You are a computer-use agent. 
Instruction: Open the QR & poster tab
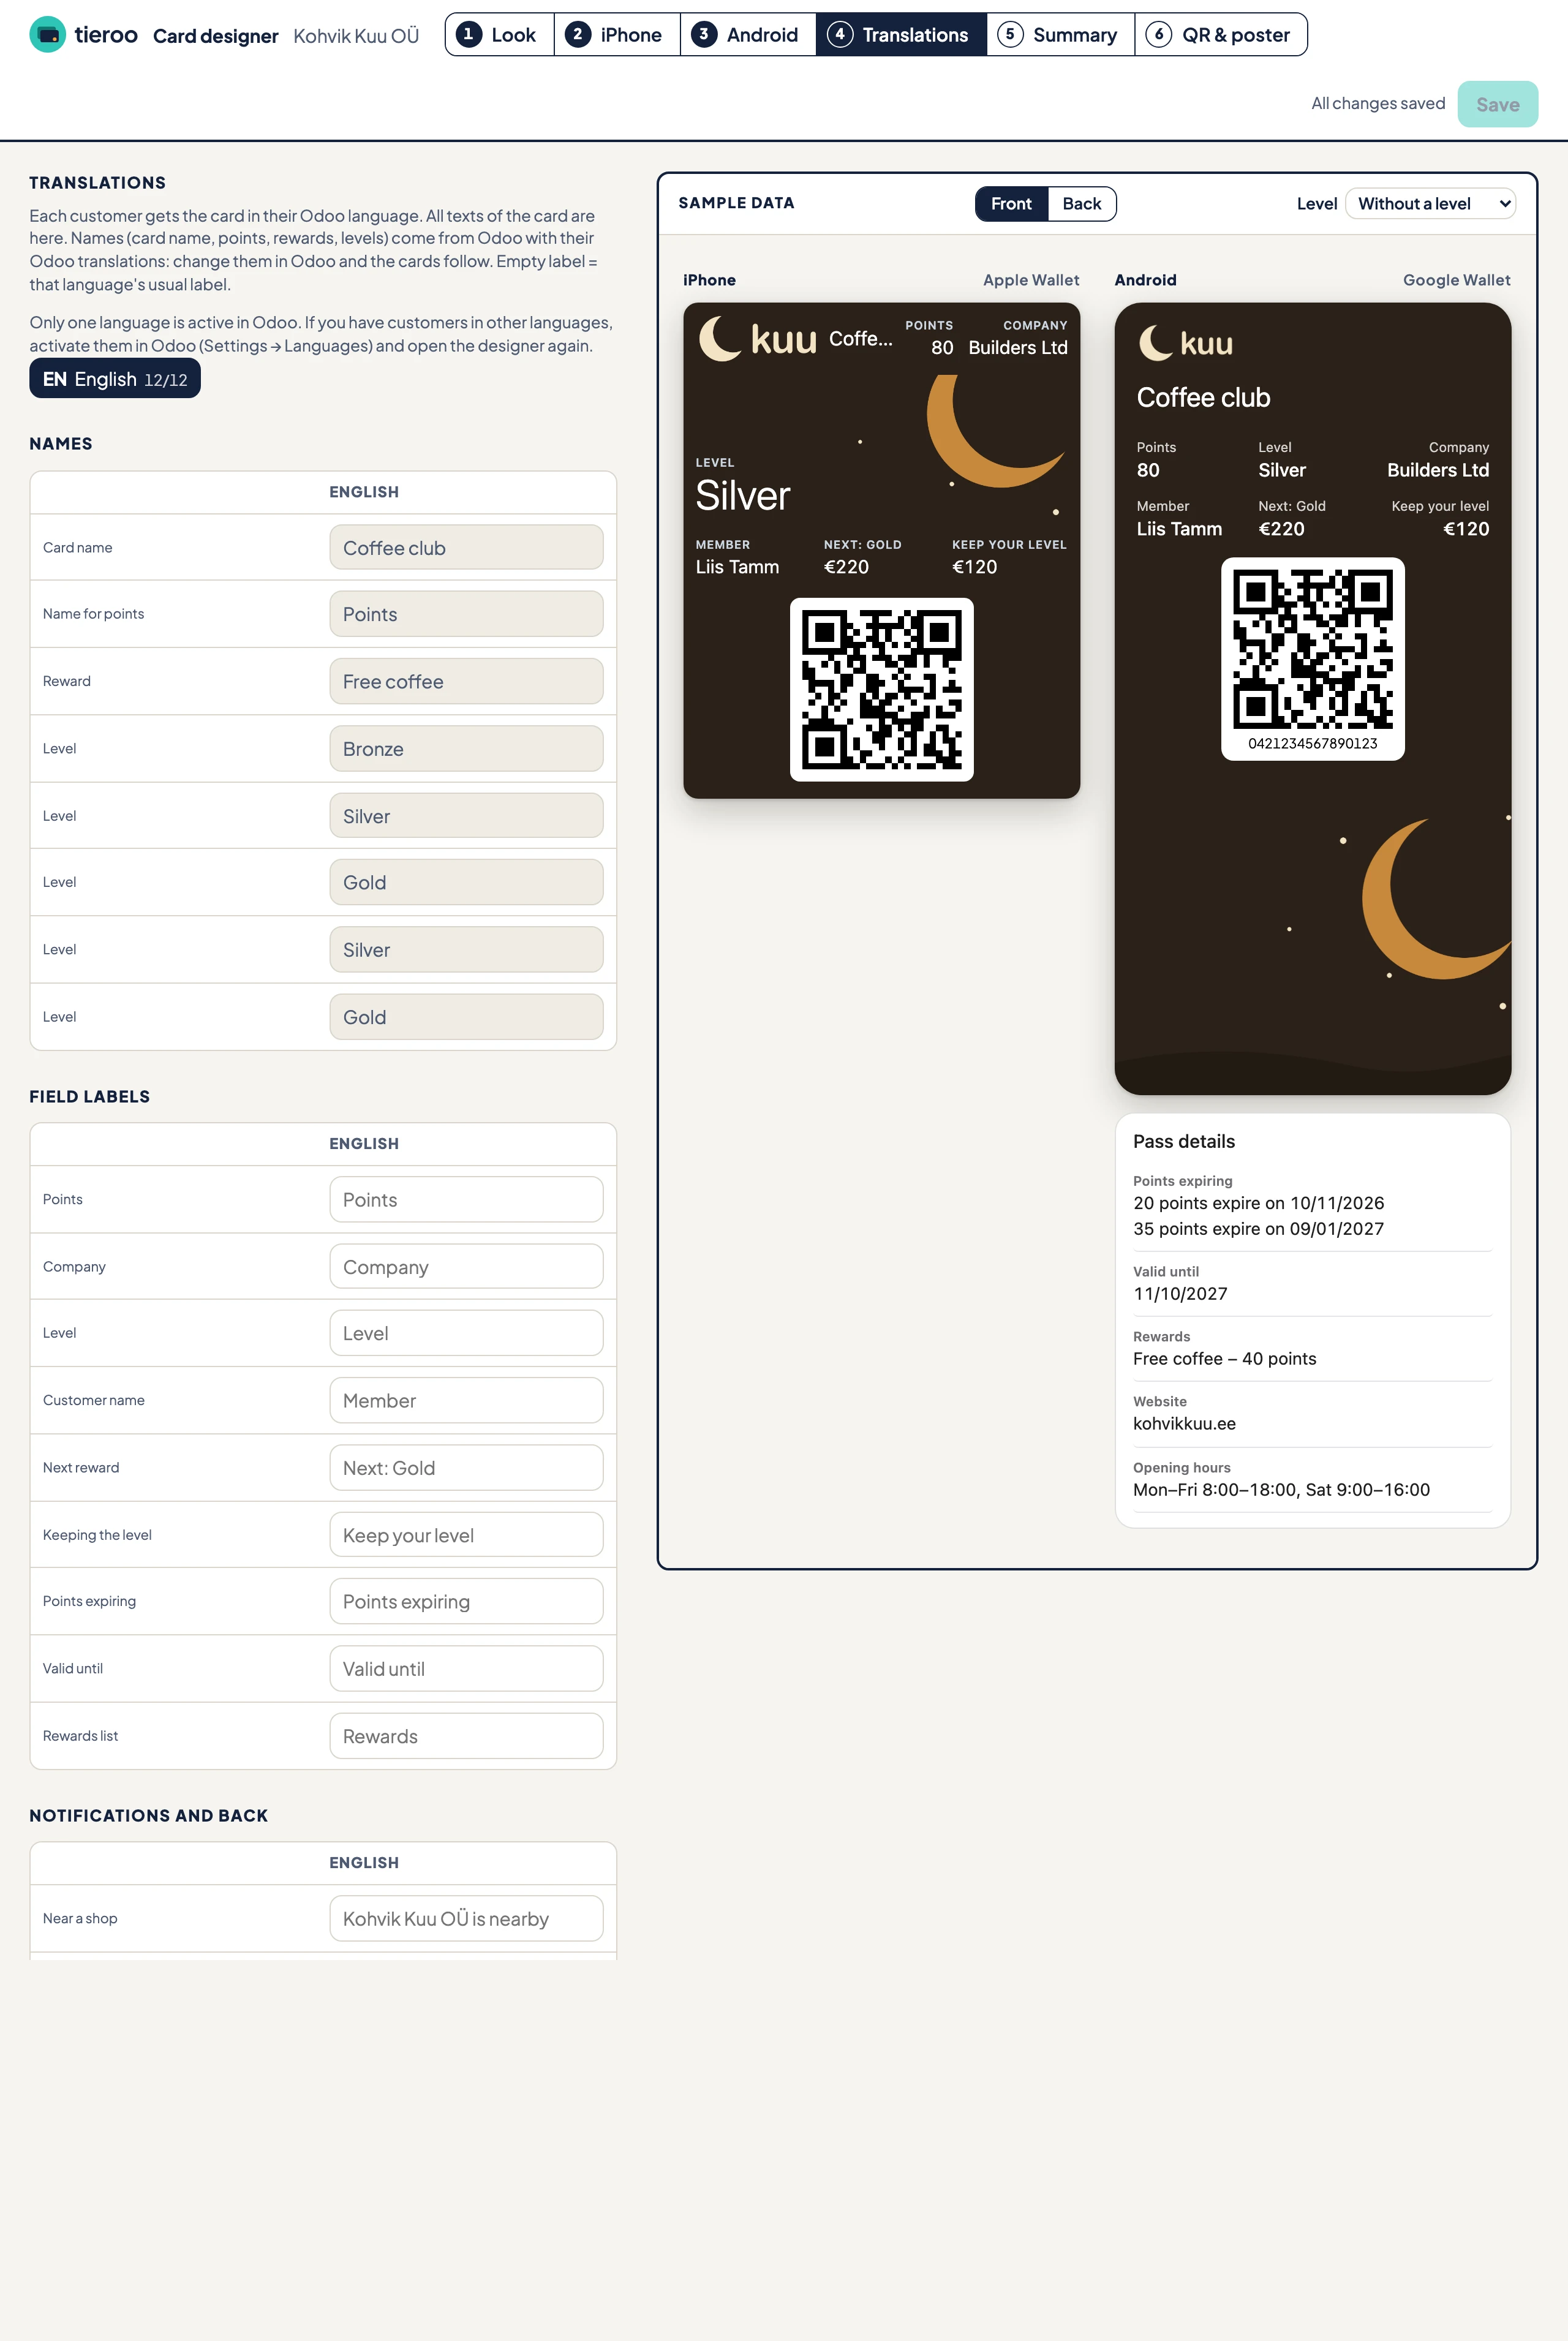click(1220, 35)
